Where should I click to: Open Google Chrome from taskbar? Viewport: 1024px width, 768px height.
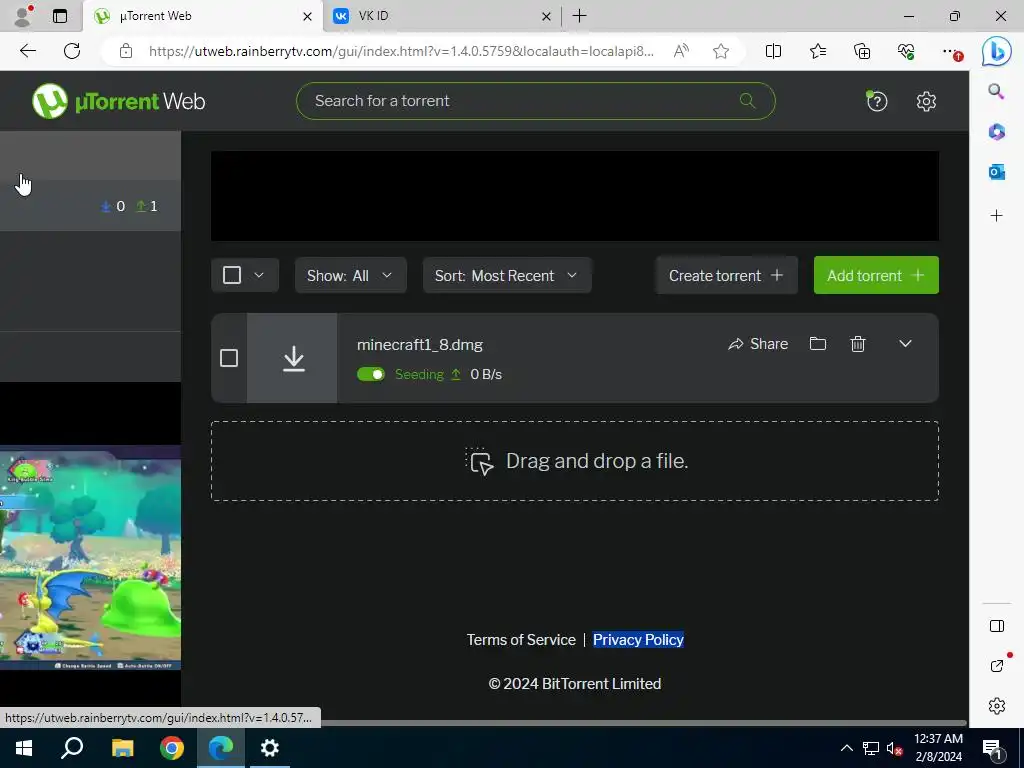pyautogui.click(x=172, y=748)
